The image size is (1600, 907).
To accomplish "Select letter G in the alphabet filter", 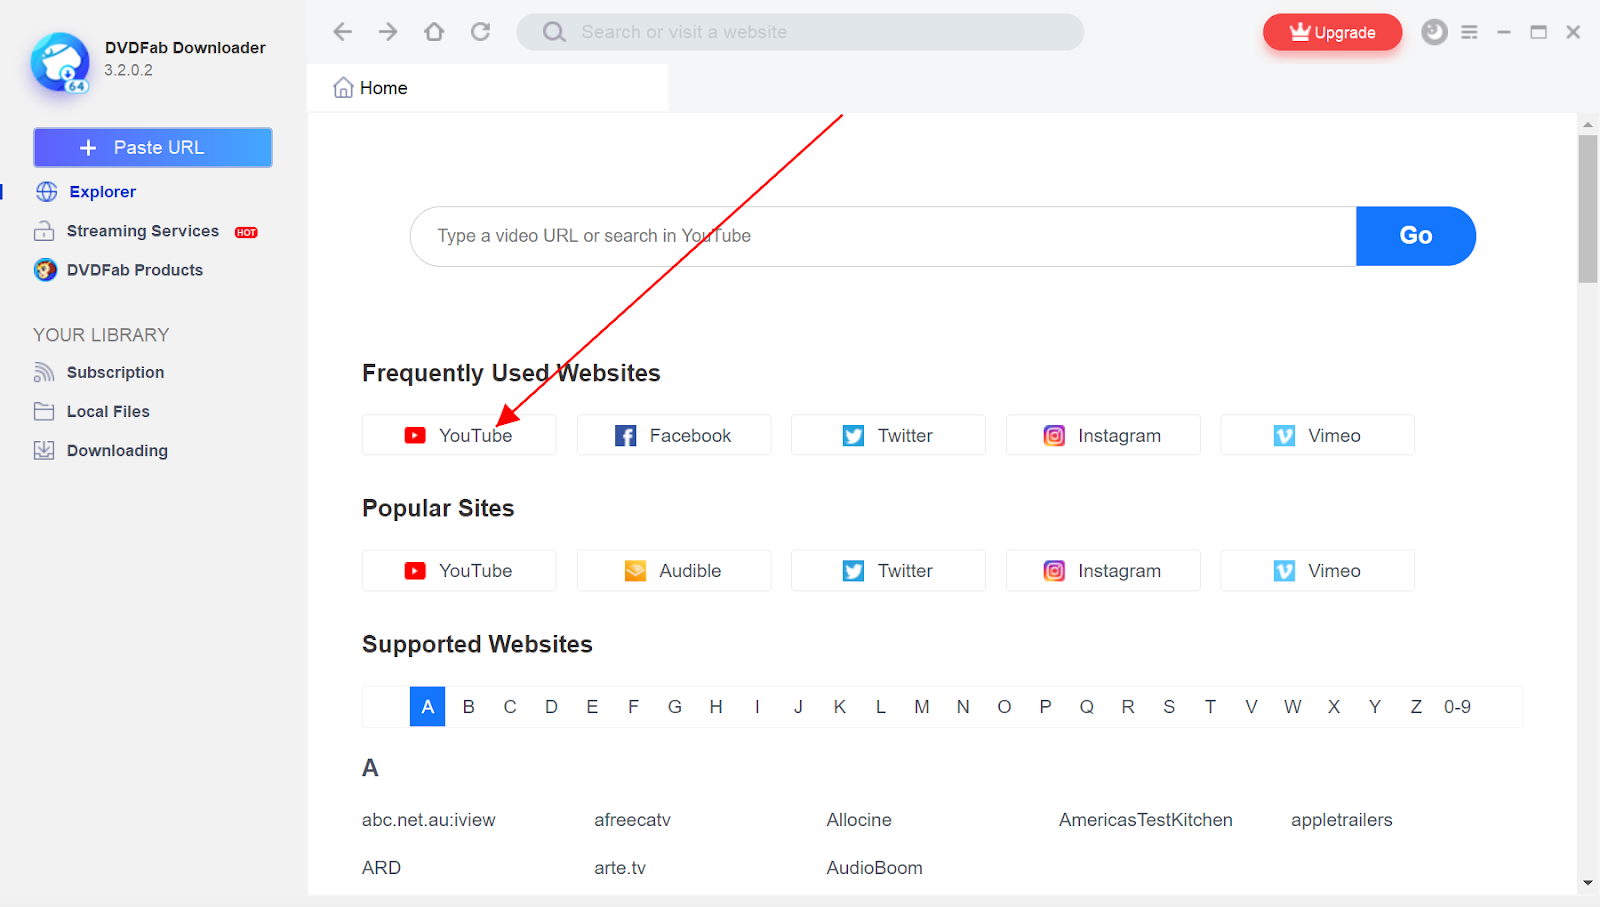I will tap(675, 707).
